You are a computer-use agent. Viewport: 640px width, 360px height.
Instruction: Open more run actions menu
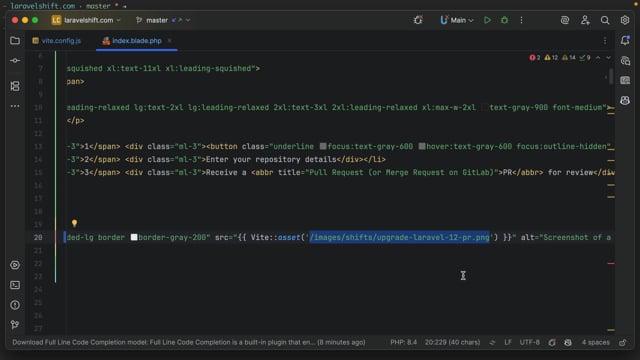tap(521, 20)
